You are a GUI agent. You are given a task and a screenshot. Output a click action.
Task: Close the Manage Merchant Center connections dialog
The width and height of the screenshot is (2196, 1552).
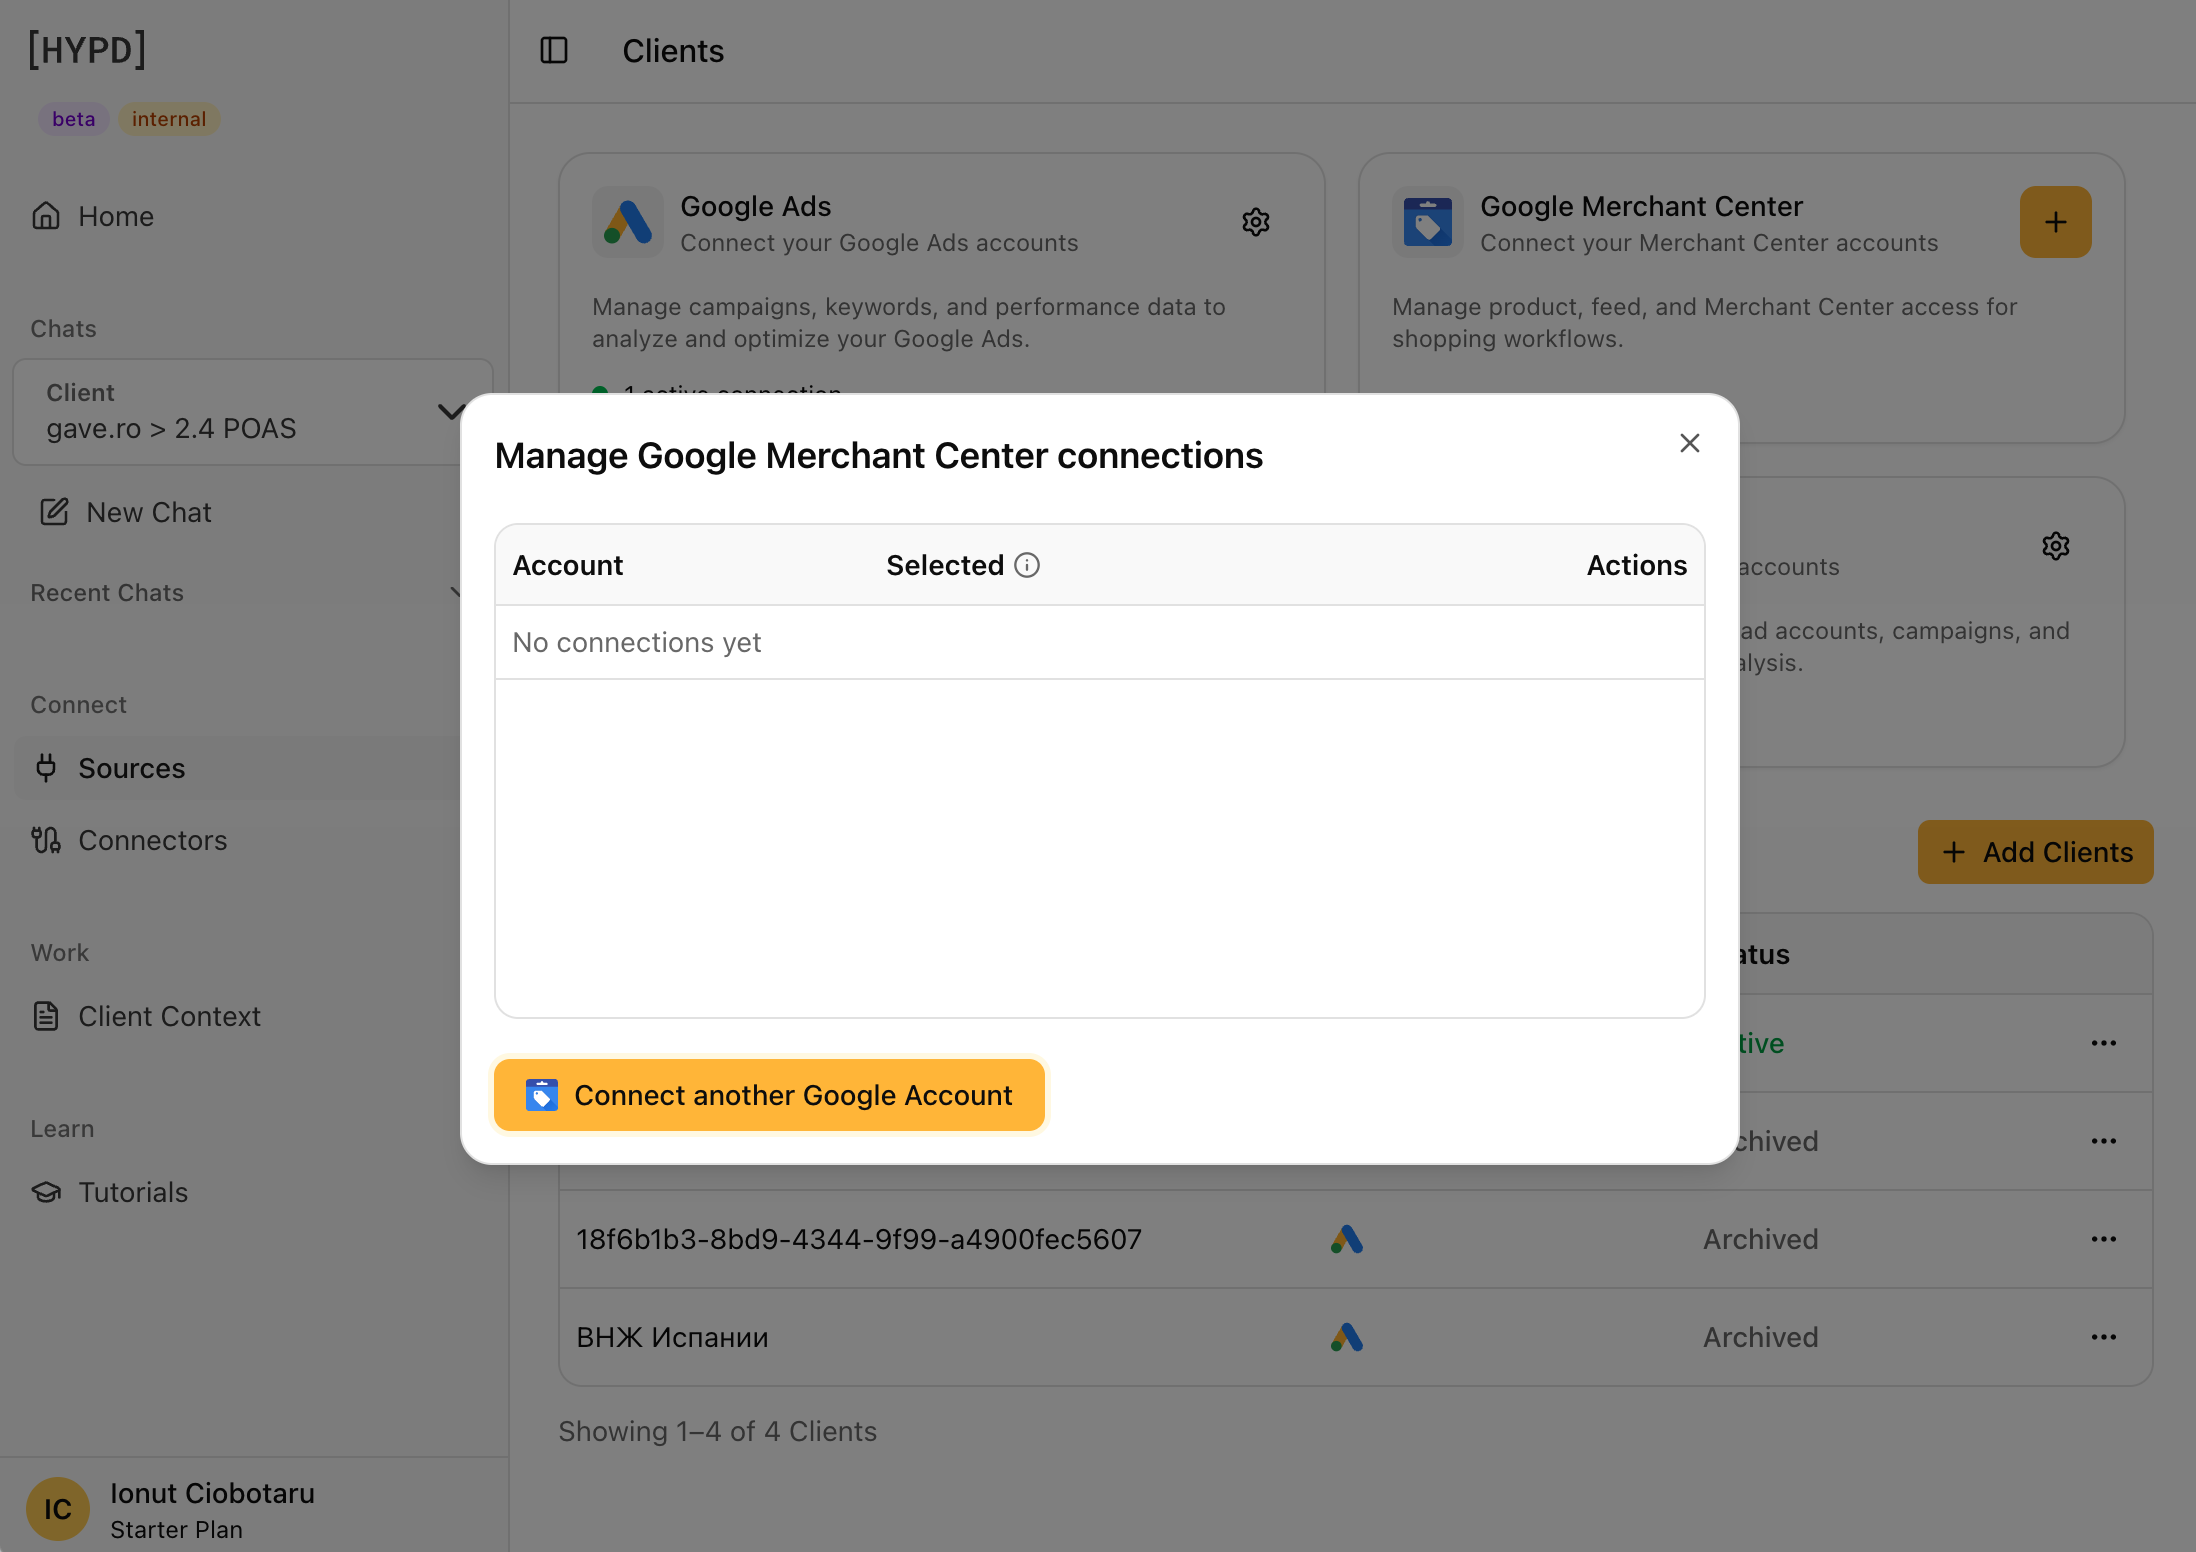(1689, 443)
